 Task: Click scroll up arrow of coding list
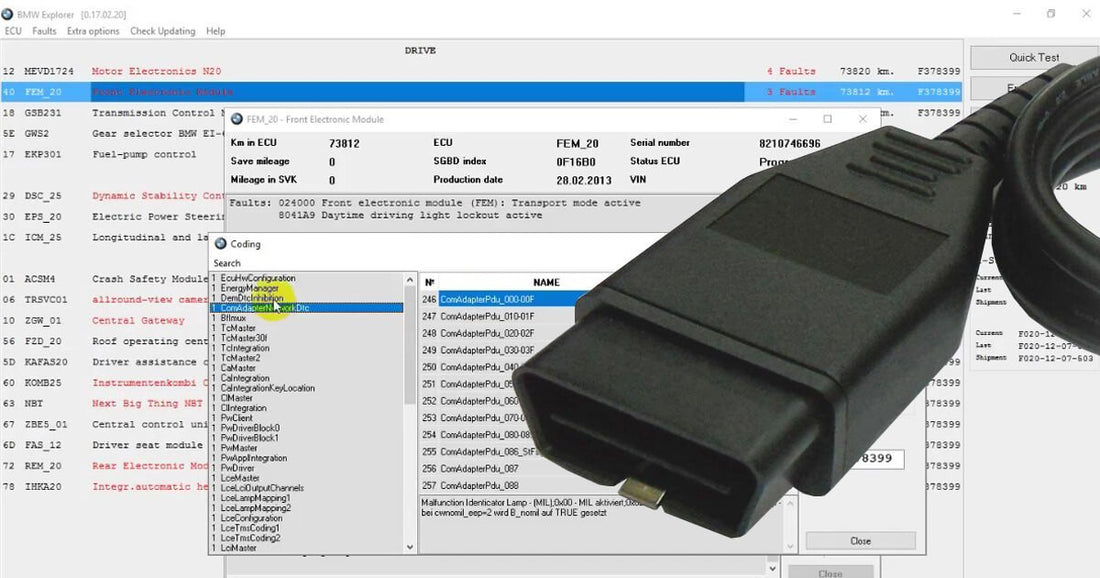410,280
